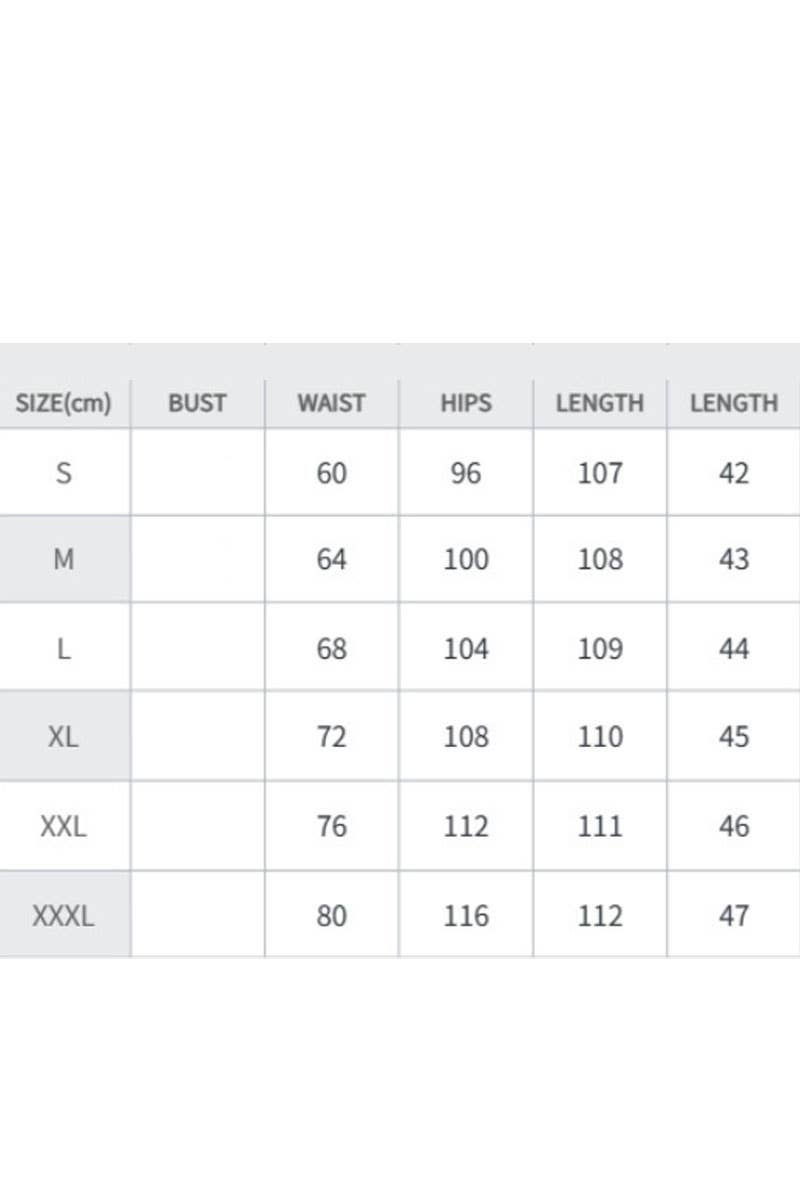This screenshot has height=1200, width=800.
Task: Select hips value 116 for size XXXL
Action: pos(466,916)
